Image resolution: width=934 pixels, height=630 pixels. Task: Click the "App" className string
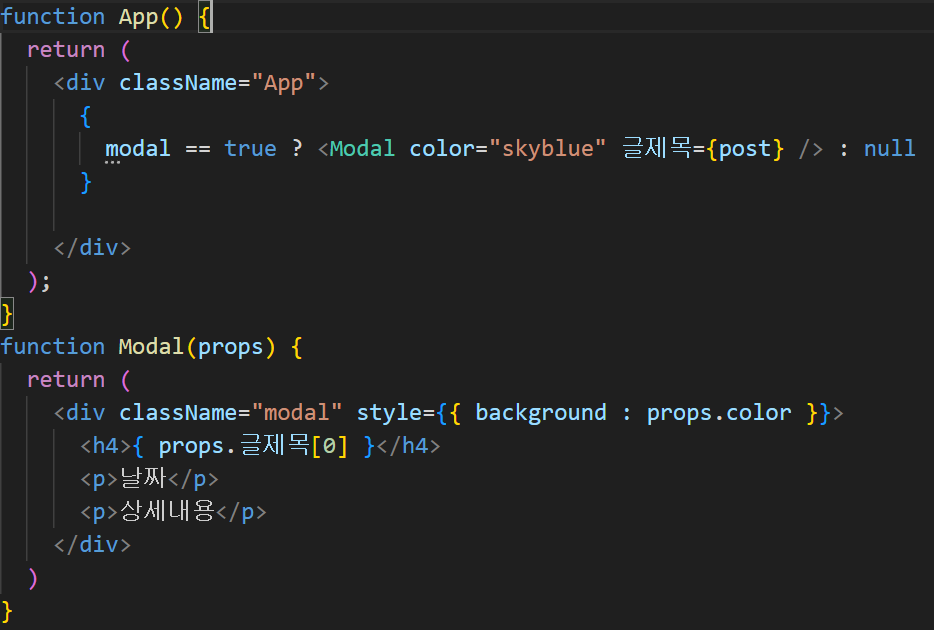pos(284,83)
